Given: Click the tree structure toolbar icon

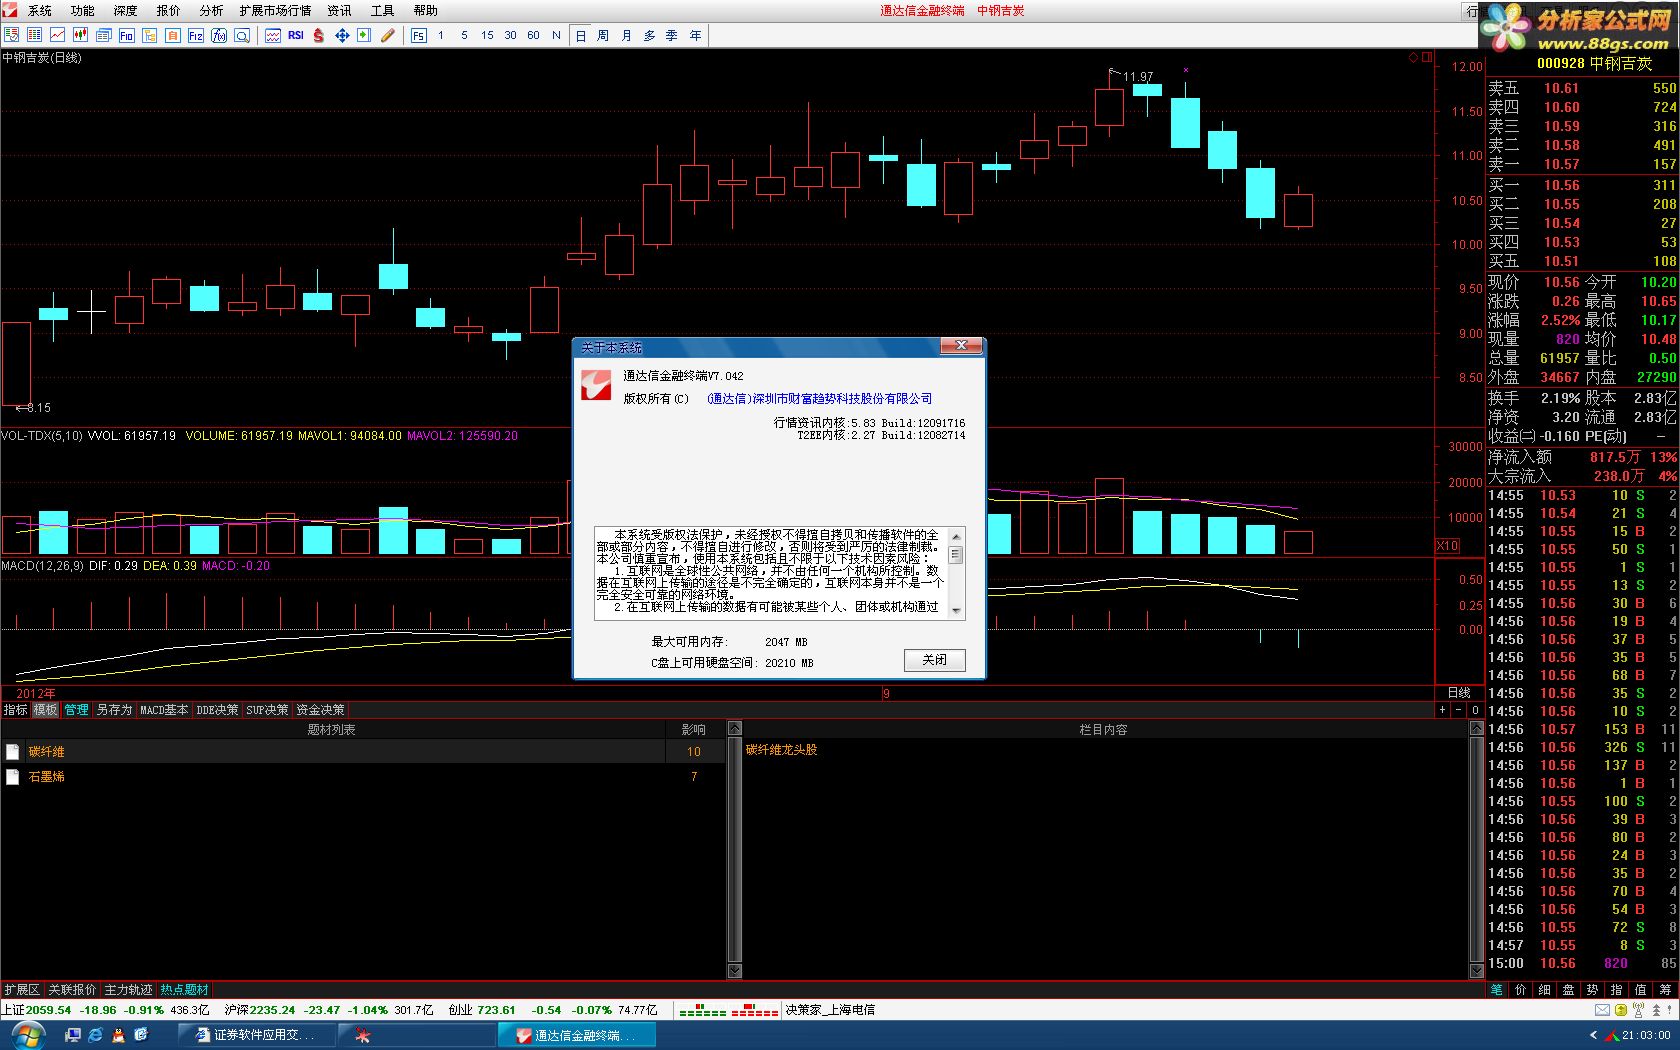Looking at the screenshot, I should point(149,35).
